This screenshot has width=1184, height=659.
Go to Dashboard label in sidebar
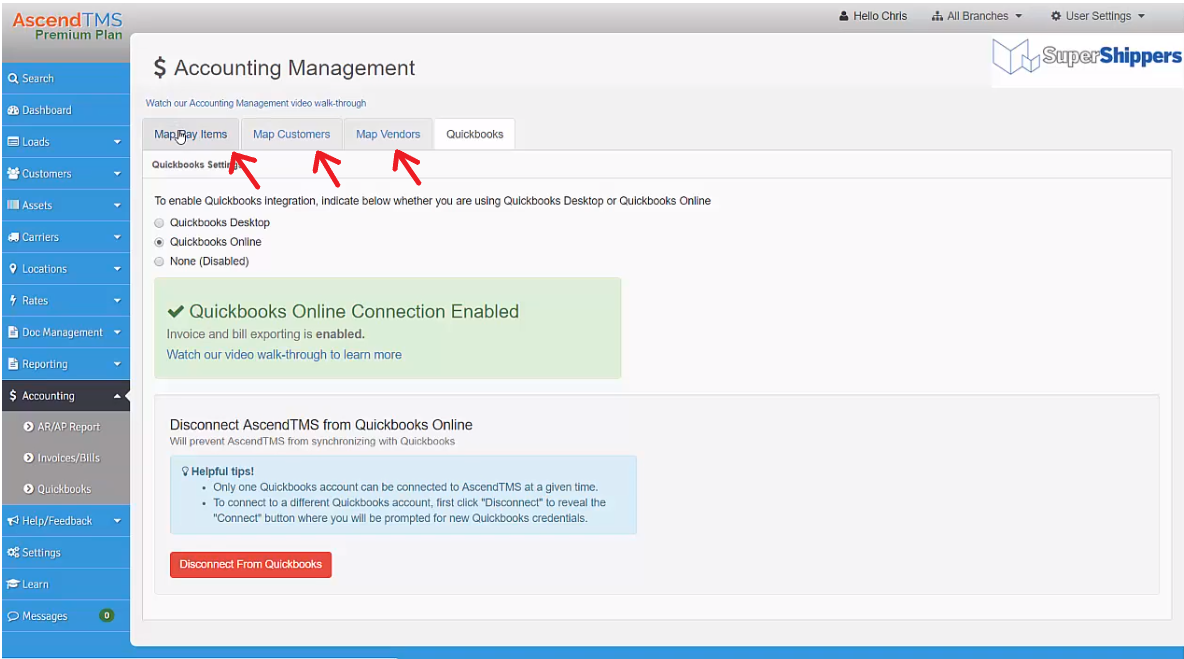click(x=47, y=110)
